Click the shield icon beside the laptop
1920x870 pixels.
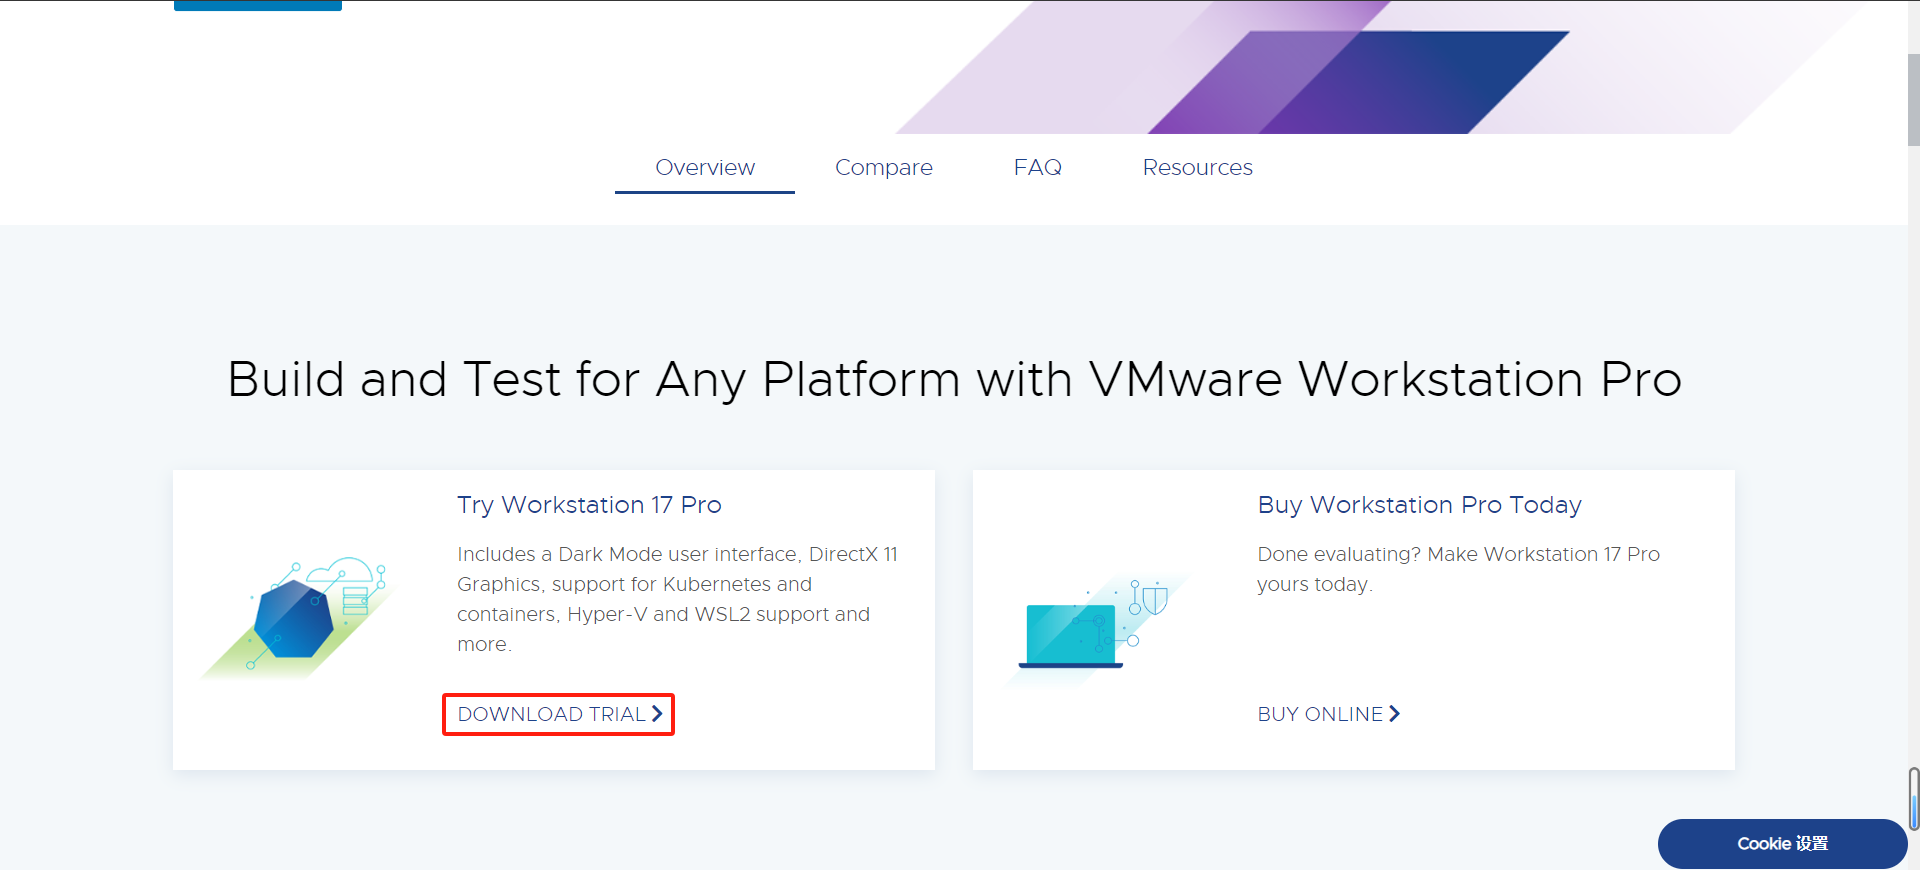coord(1155,599)
